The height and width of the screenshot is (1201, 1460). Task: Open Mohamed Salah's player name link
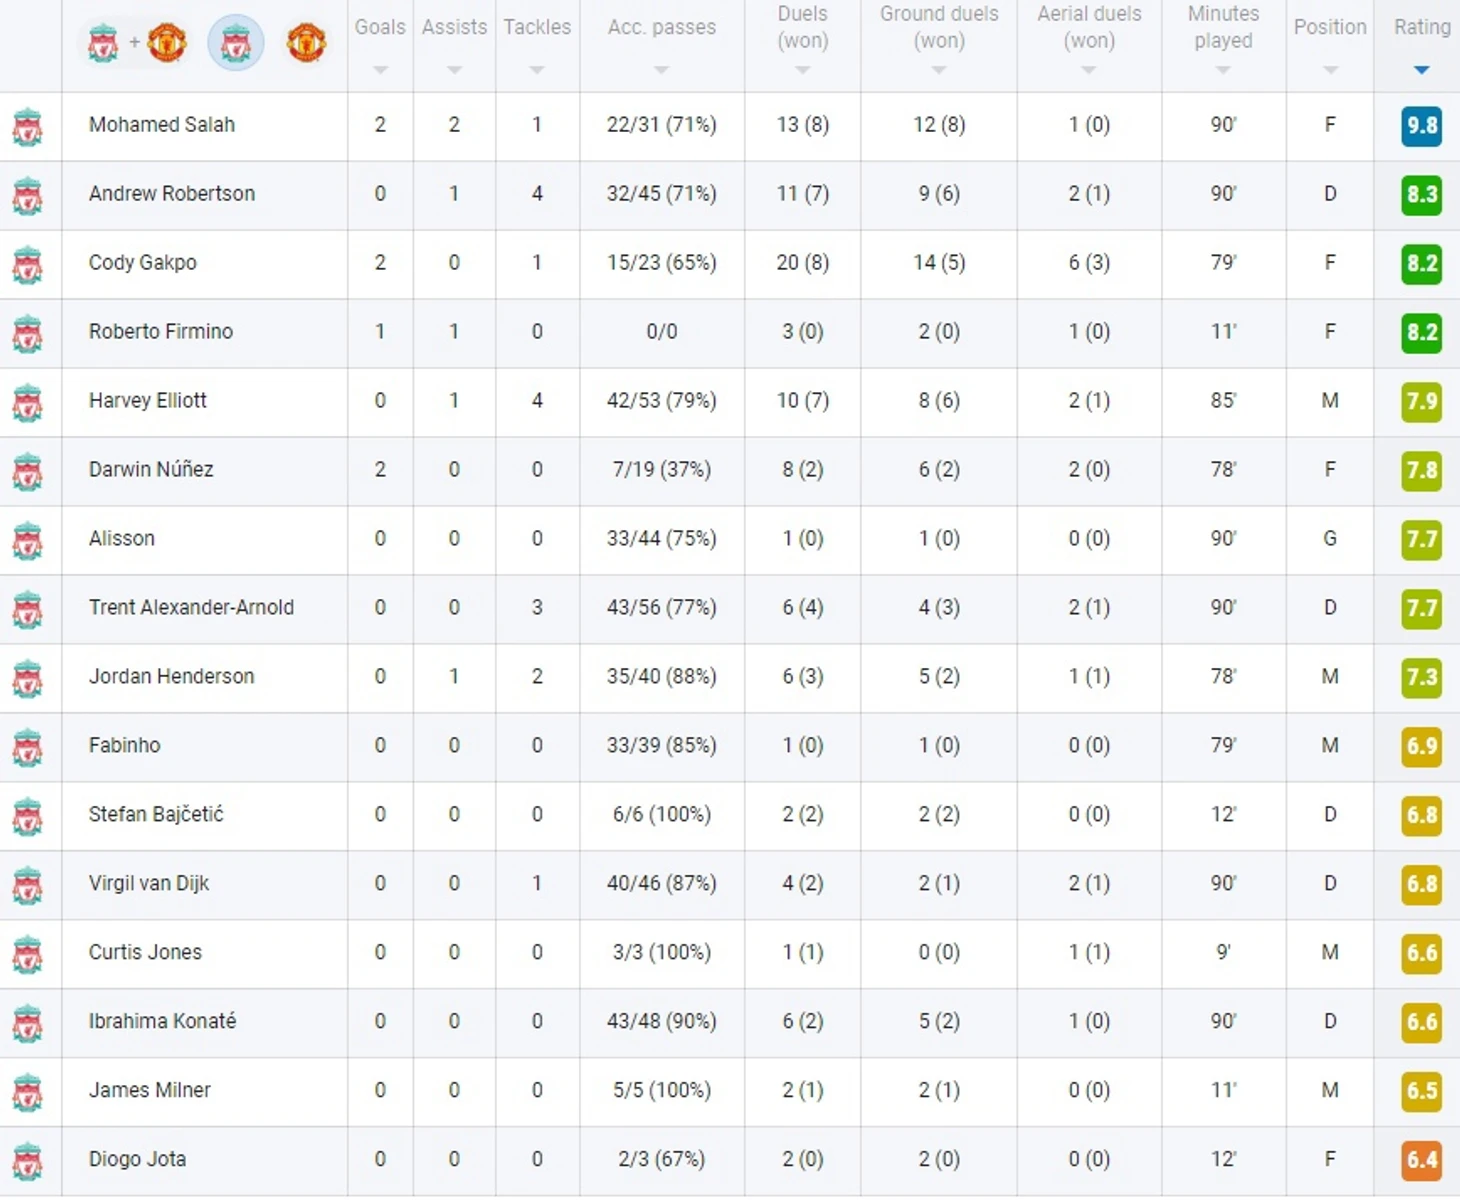pyautogui.click(x=162, y=125)
